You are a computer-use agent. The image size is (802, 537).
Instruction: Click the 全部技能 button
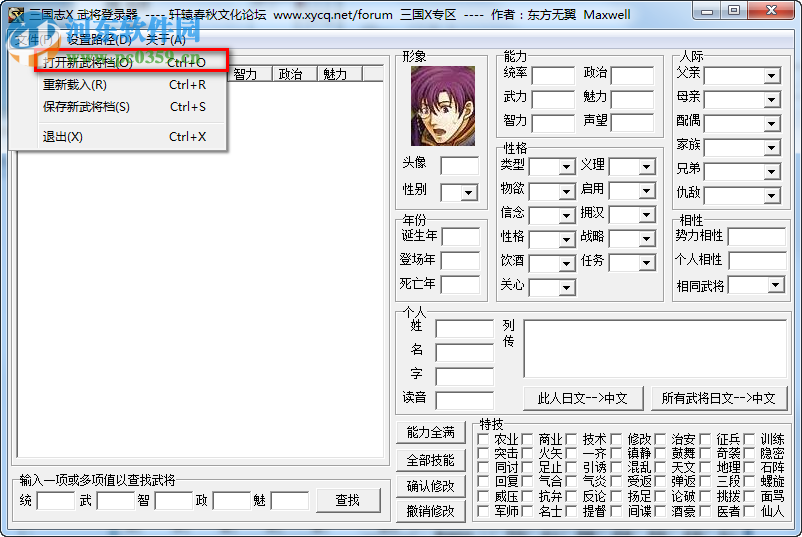click(x=431, y=460)
